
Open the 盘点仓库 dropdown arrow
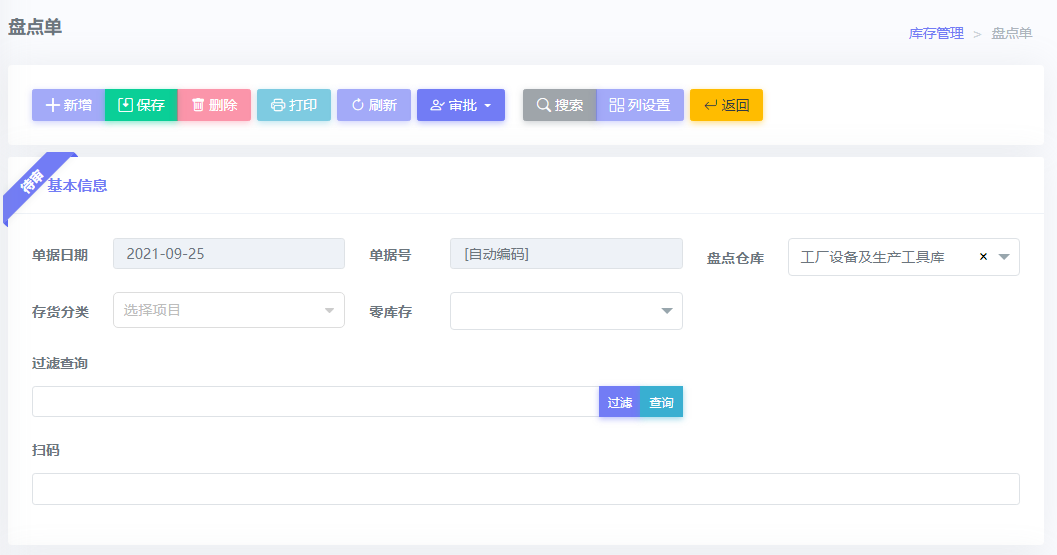[1004, 257]
